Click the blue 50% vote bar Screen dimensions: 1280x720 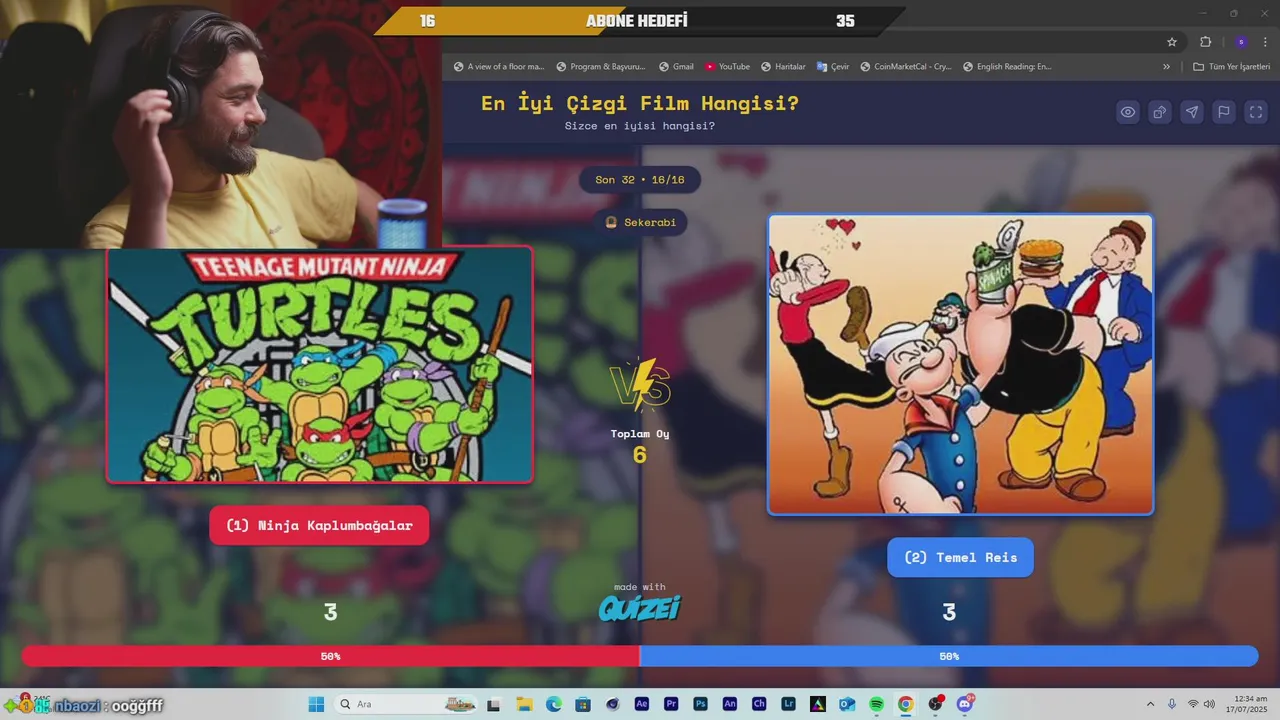[949, 656]
